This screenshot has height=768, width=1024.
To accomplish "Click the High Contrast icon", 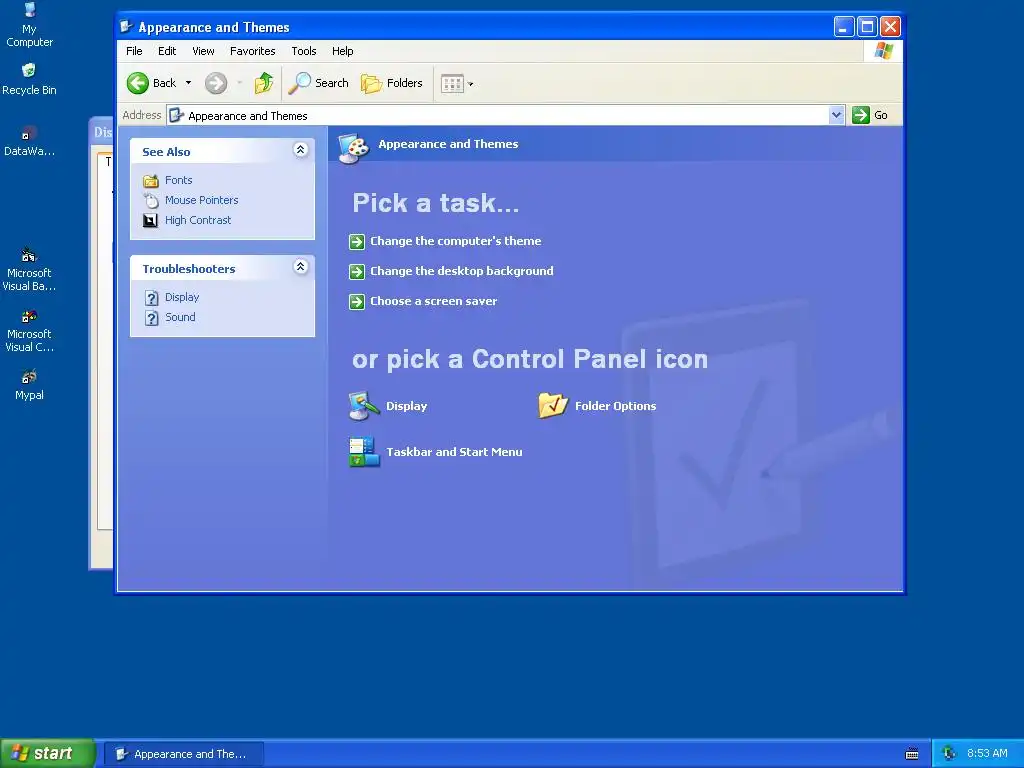I will [151, 221].
